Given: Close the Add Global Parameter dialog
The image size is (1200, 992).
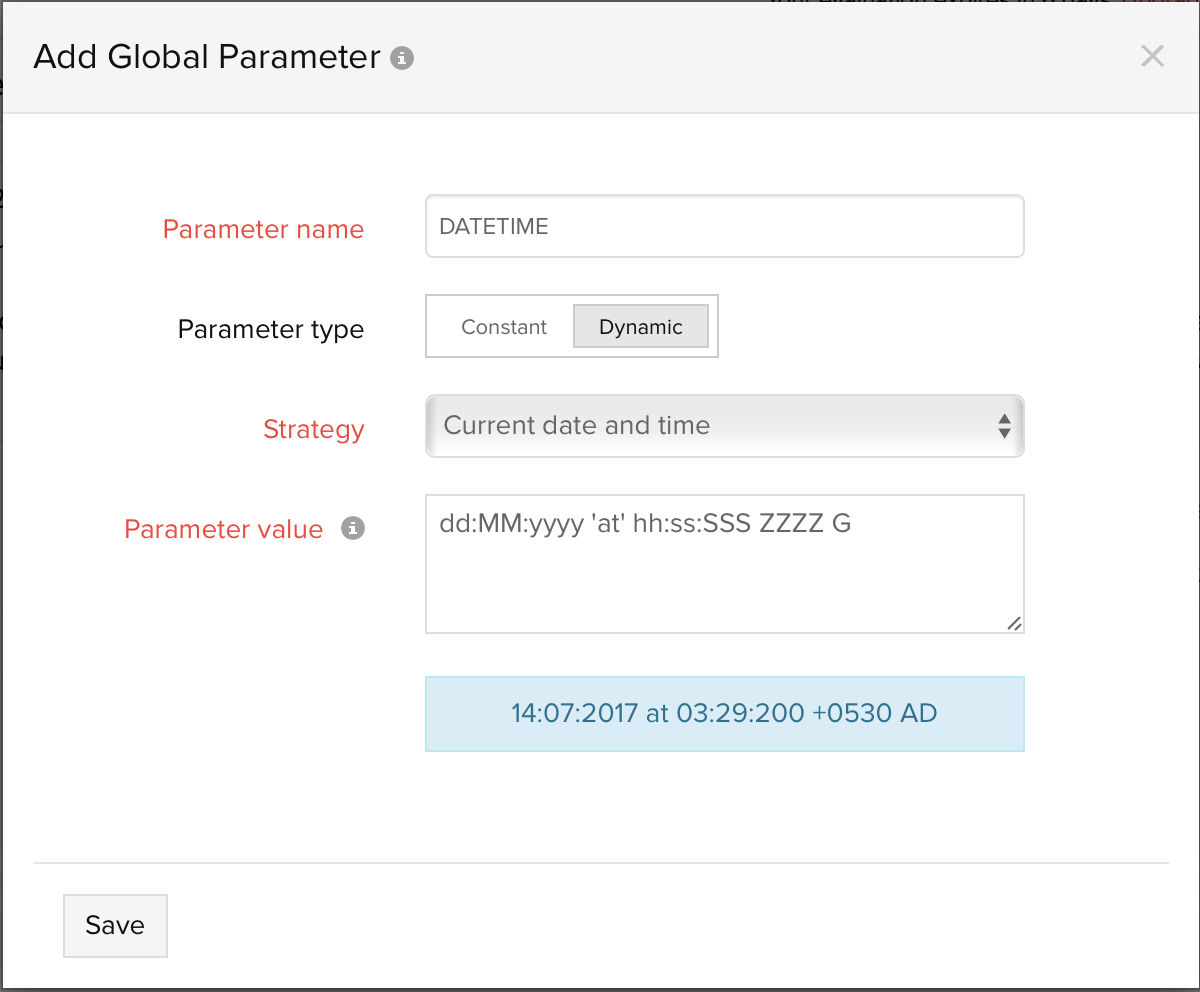Looking at the screenshot, I should click(1152, 56).
